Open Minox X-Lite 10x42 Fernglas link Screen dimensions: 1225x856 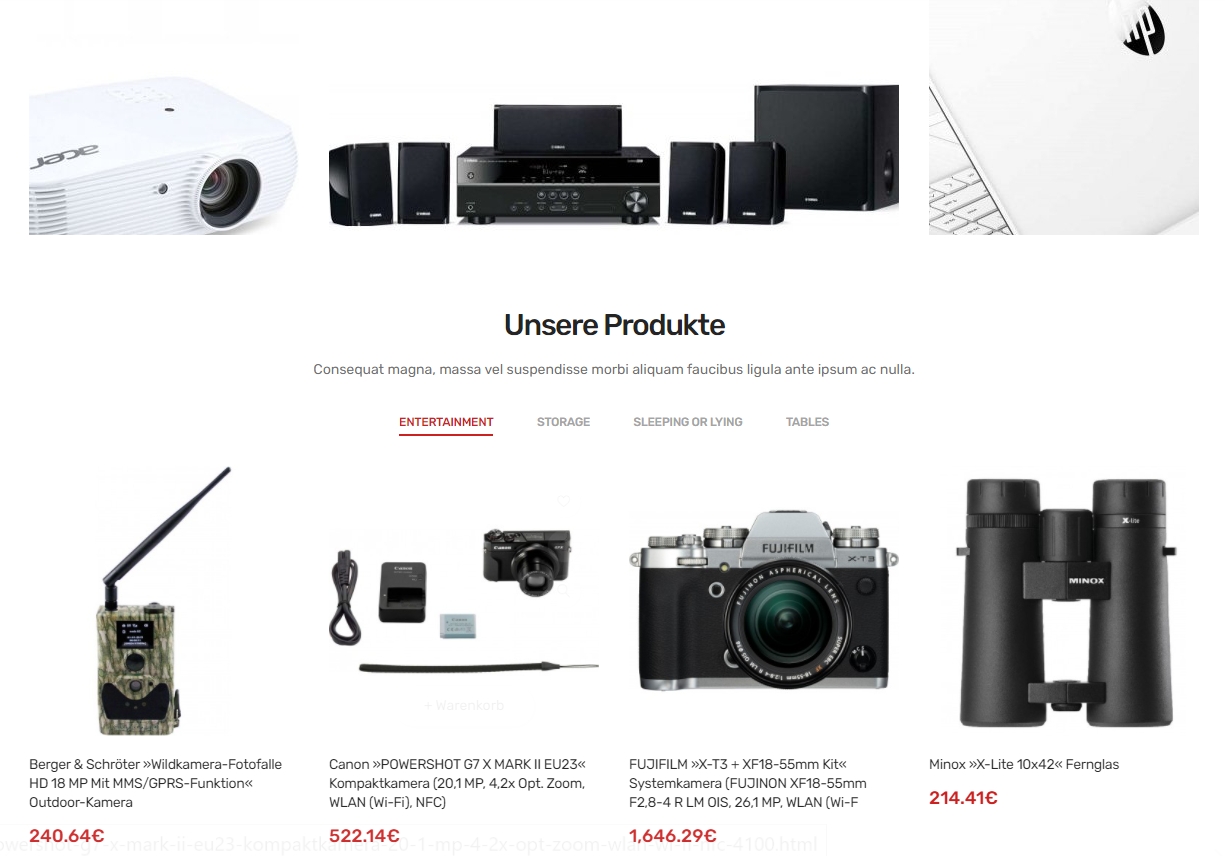[x=1024, y=764]
